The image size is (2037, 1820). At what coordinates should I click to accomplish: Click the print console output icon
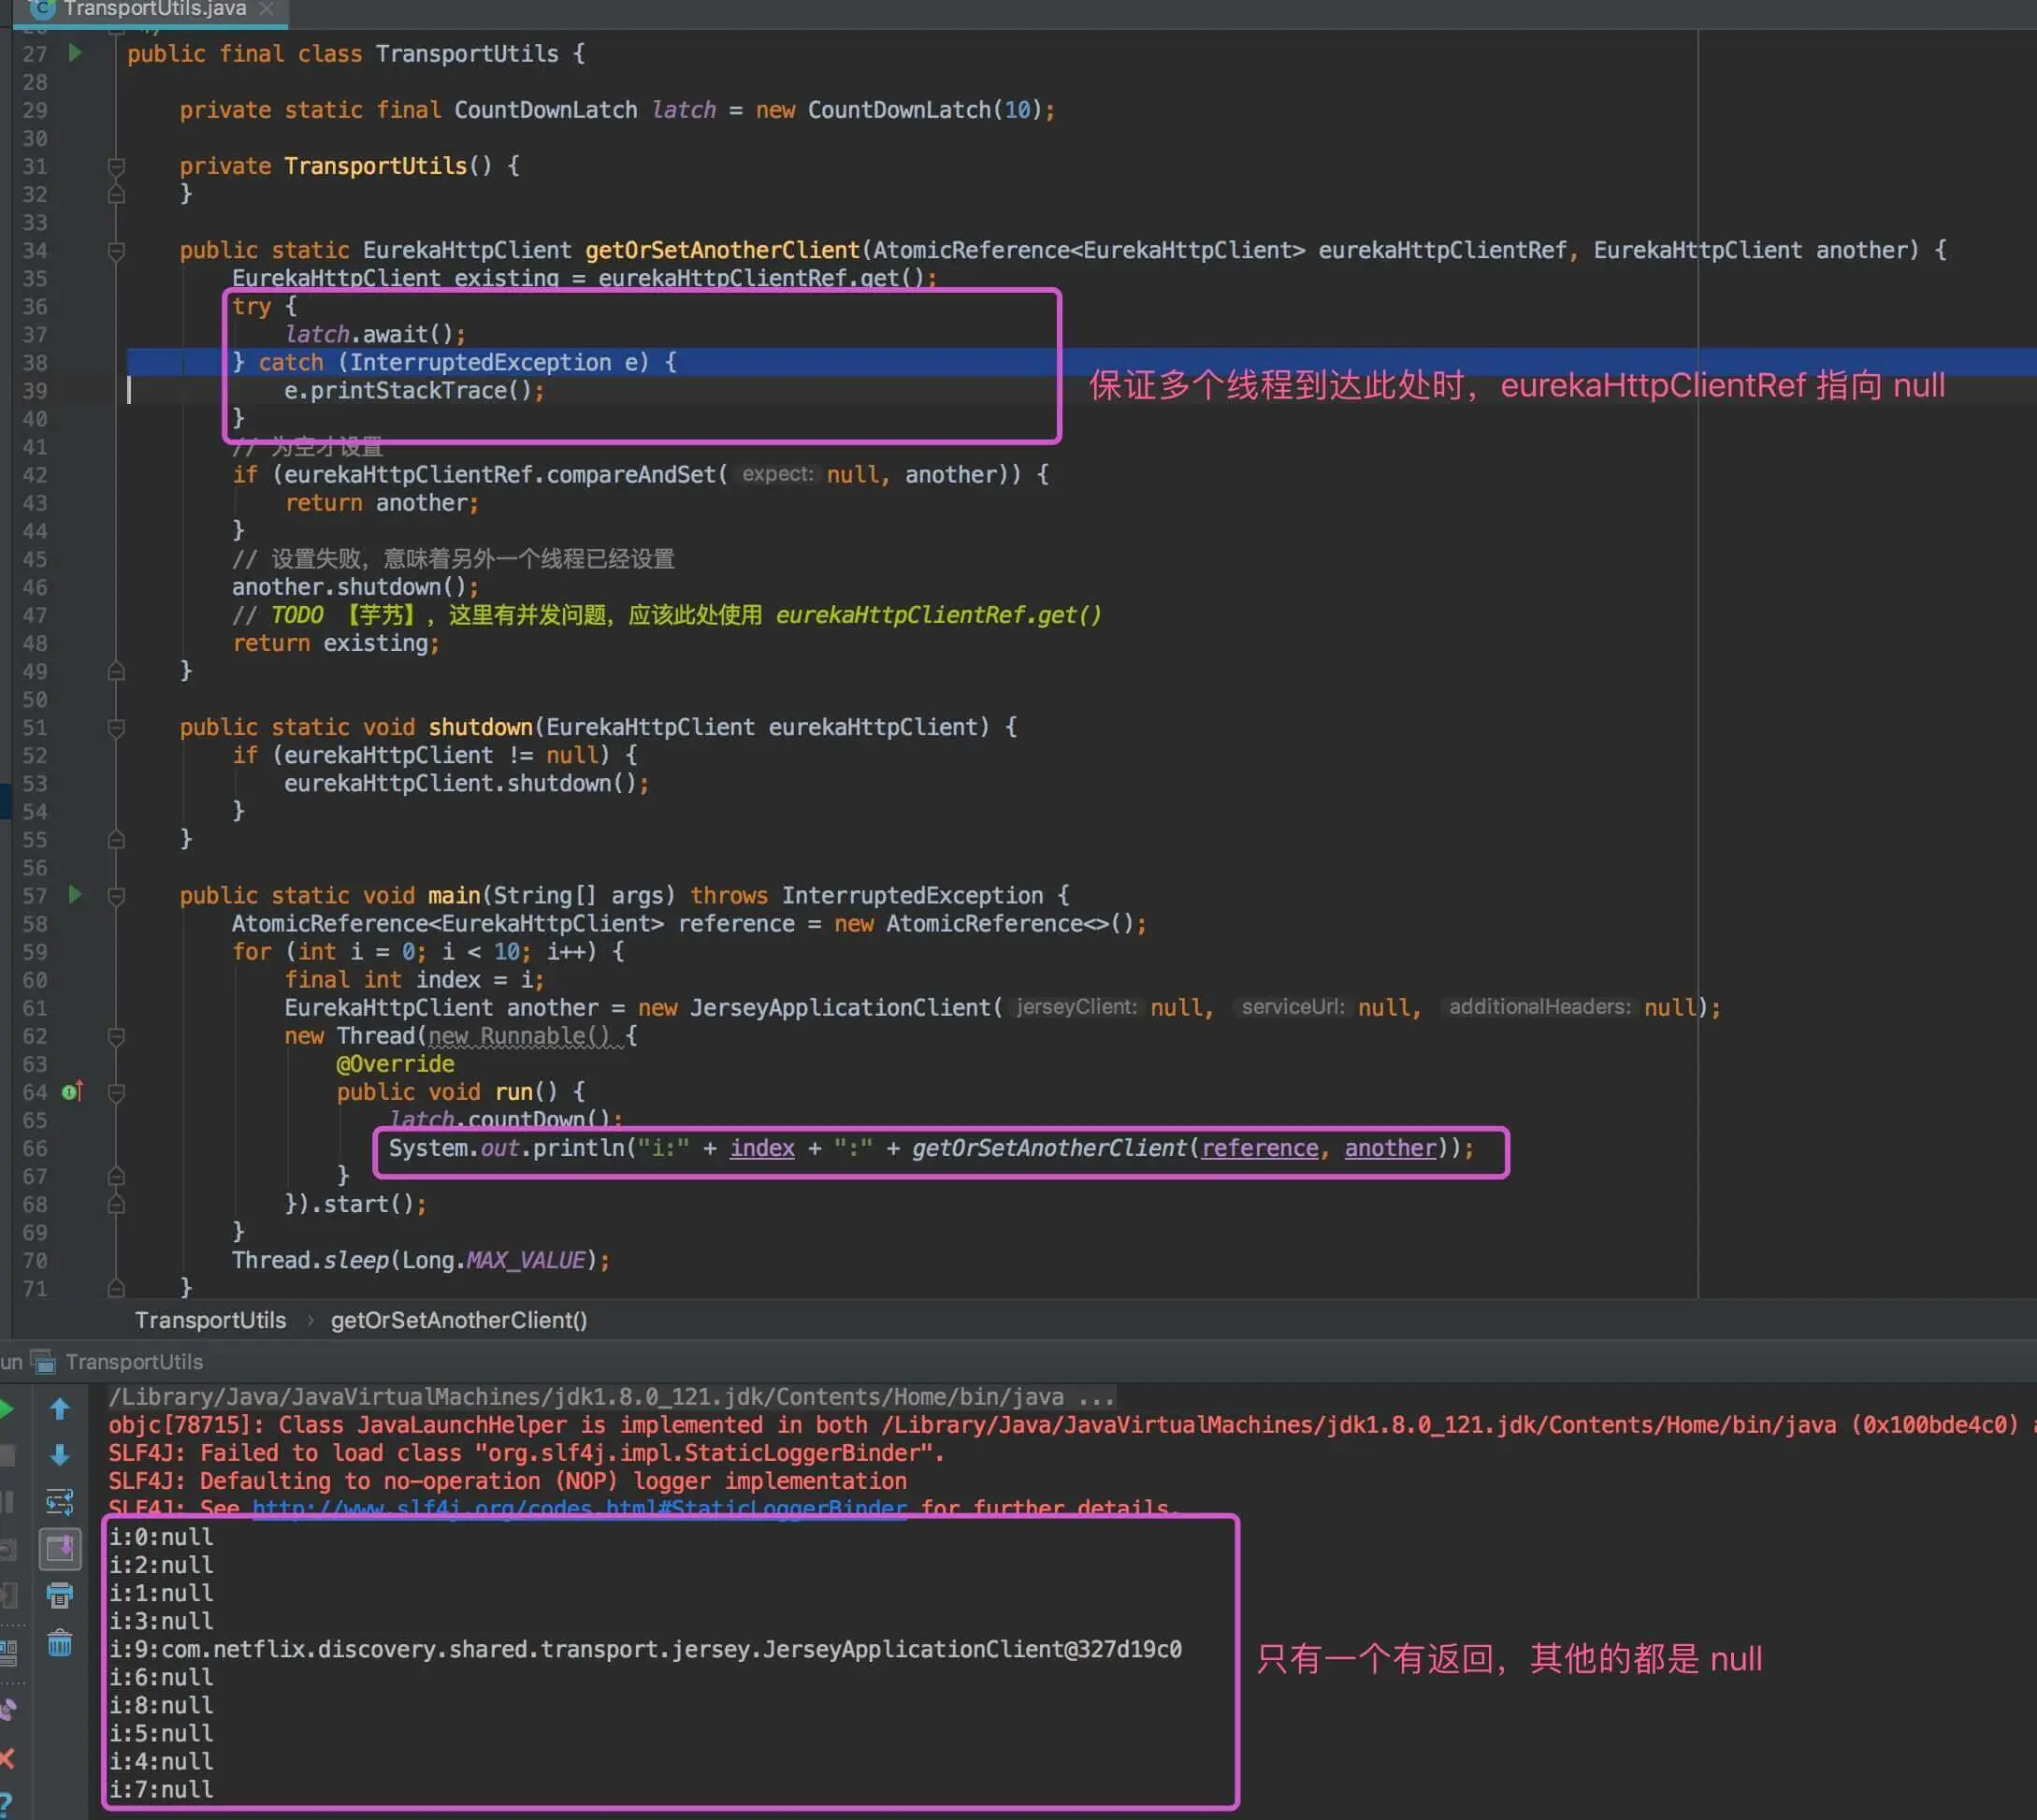pyautogui.click(x=59, y=1595)
